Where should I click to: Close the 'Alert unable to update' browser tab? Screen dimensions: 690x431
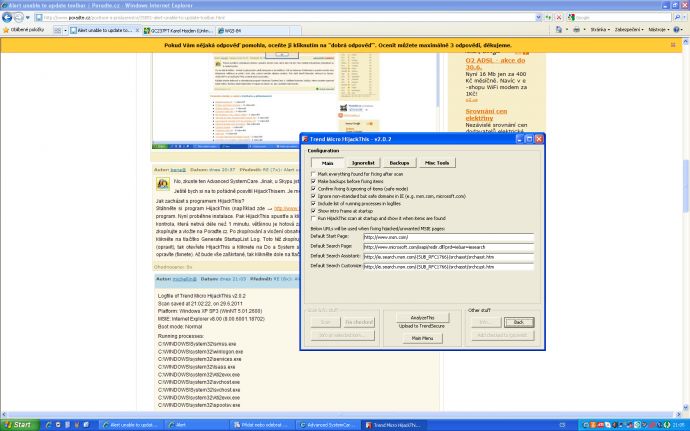[137, 30]
